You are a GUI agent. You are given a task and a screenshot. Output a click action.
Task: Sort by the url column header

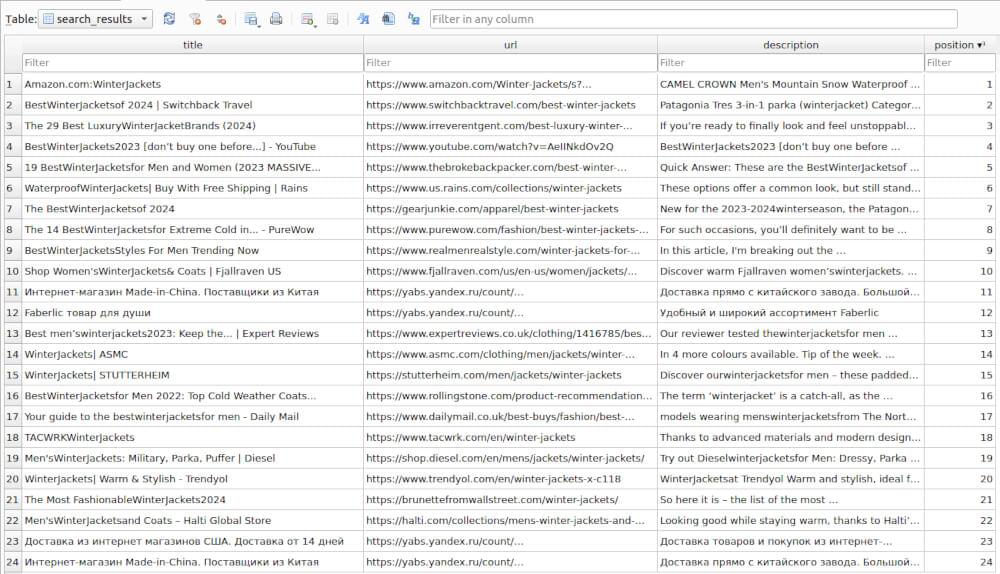510,45
